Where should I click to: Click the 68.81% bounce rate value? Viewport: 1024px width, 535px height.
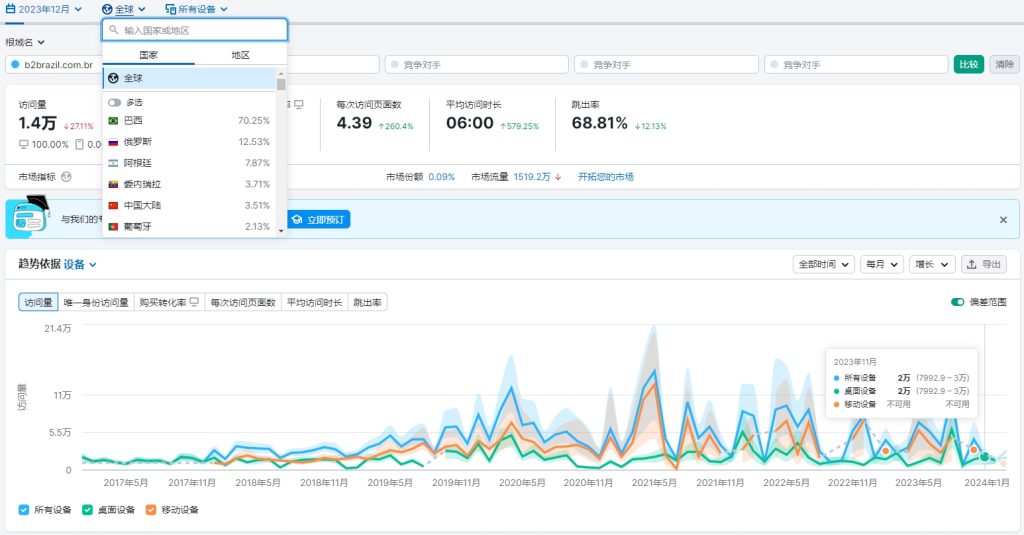[600, 123]
